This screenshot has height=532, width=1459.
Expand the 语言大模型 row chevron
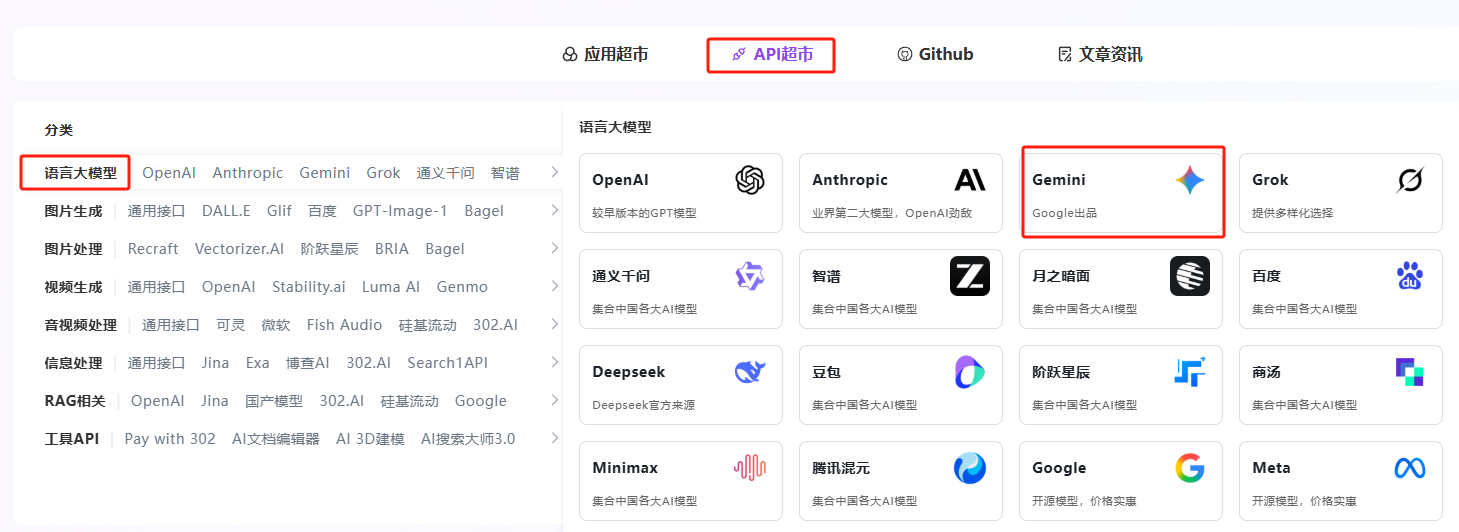coord(554,173)
